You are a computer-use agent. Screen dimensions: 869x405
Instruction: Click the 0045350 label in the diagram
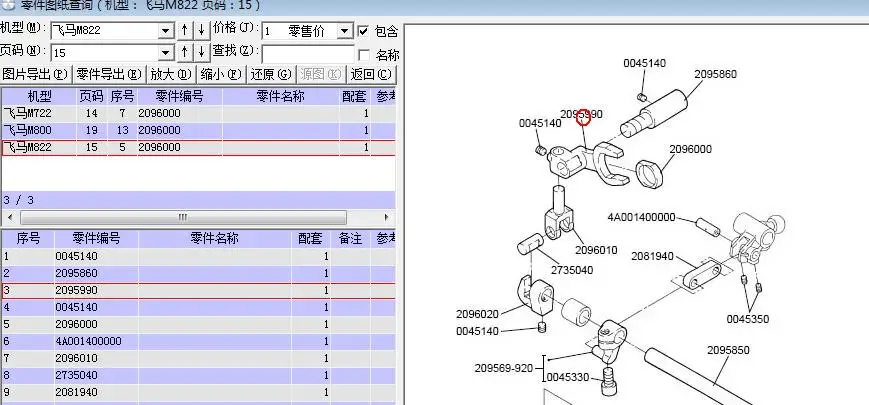click(x=748, y=319)
